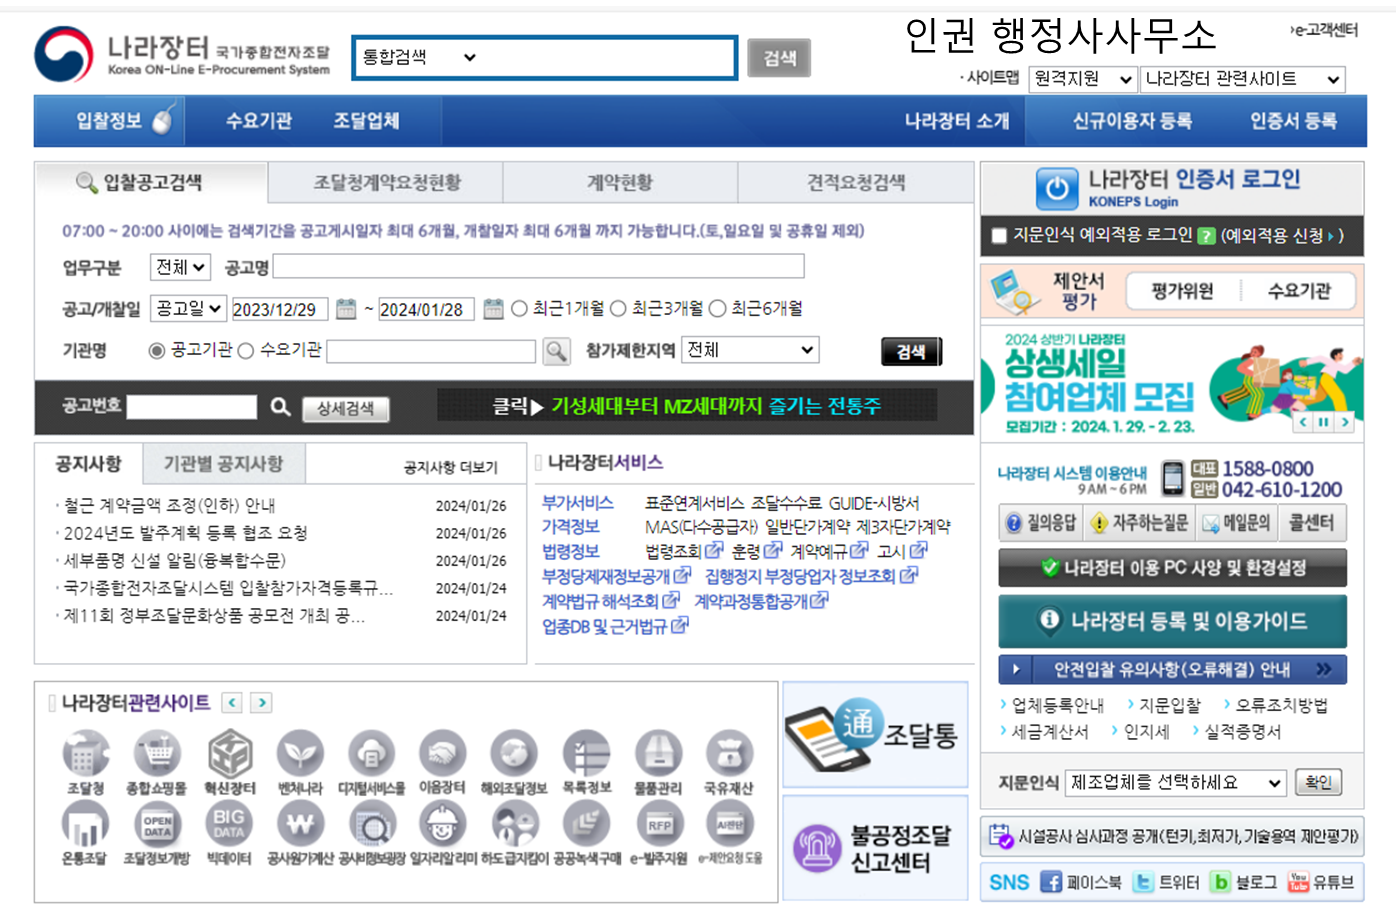
Task: Open the 통합검색 category dropdown
Action: (x=420, y=57)
